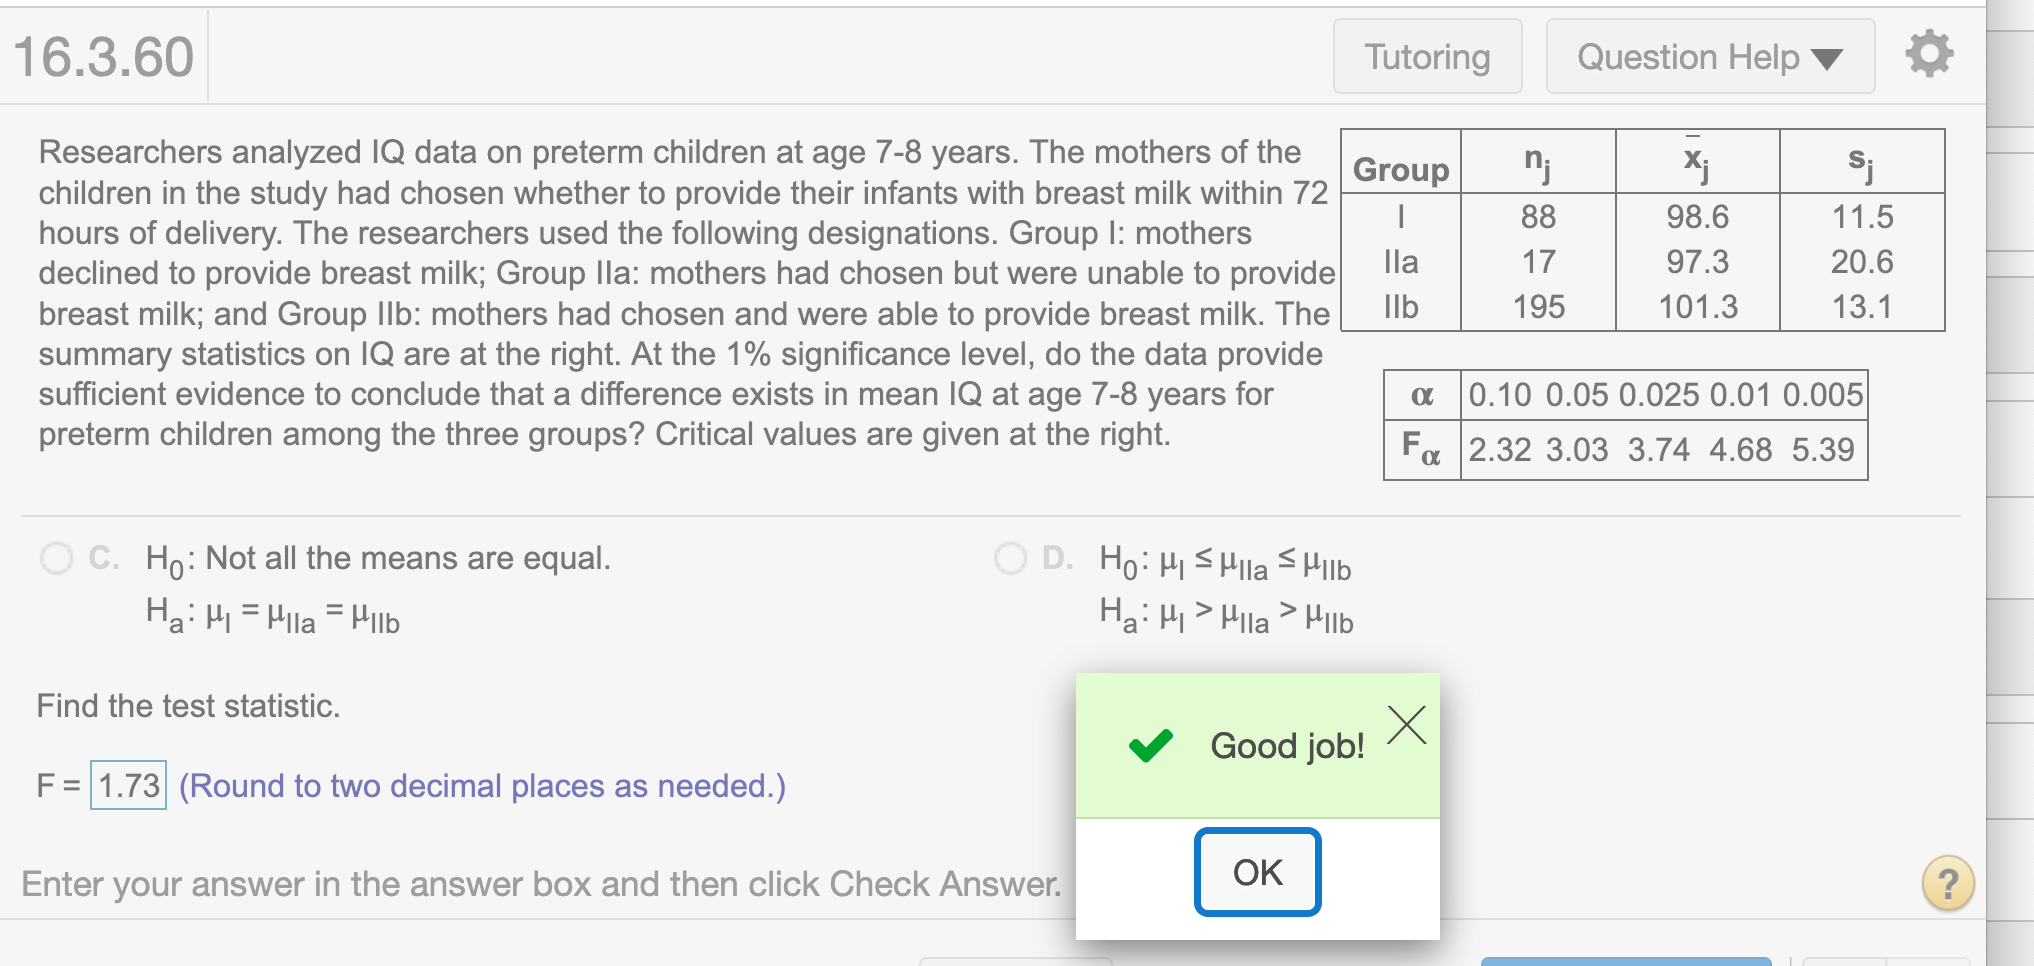Click the Group column header in table

click(1401, 169)
